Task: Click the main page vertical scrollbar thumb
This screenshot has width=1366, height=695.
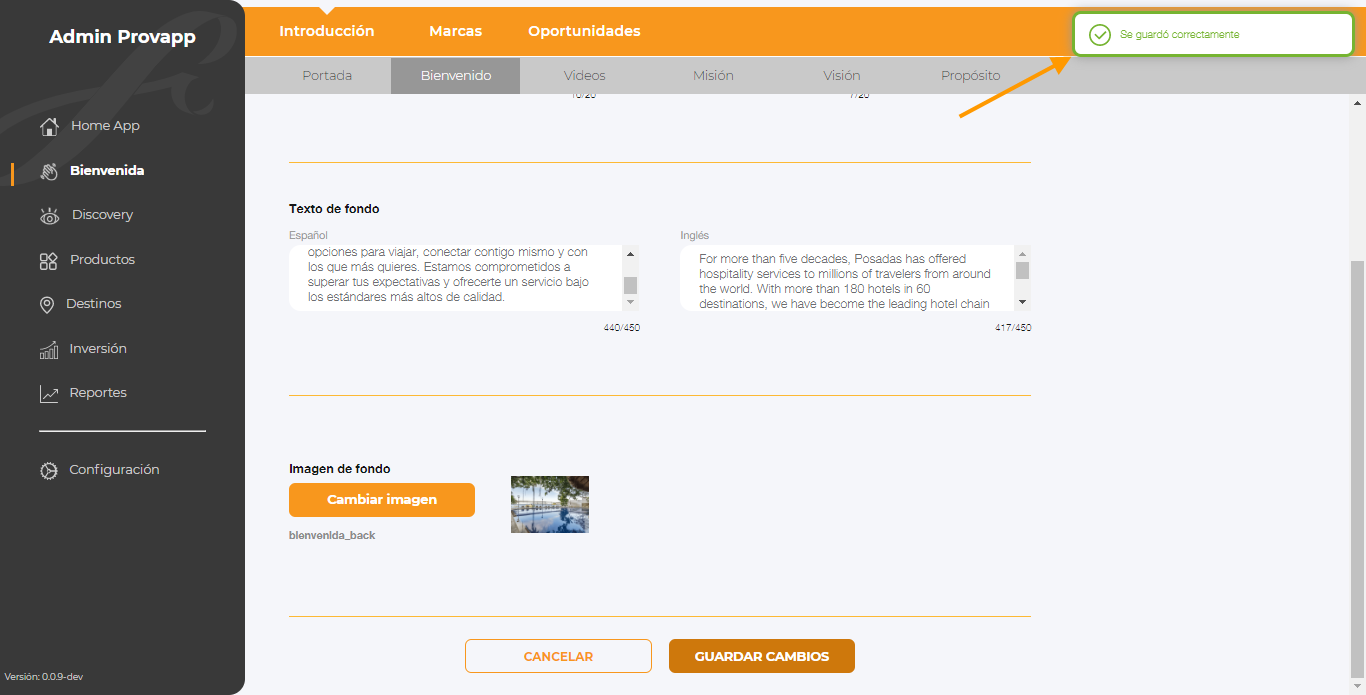Action: (x=1357, y=468)
